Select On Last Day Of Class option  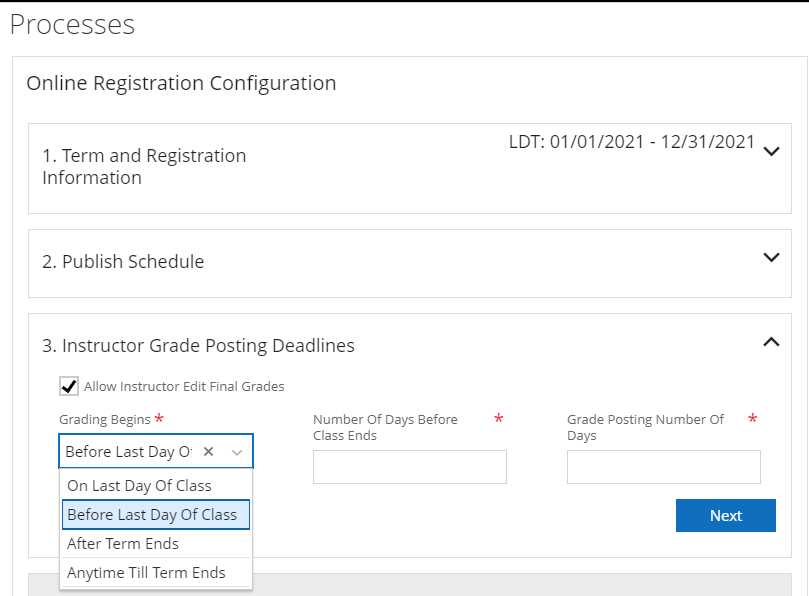139,486
